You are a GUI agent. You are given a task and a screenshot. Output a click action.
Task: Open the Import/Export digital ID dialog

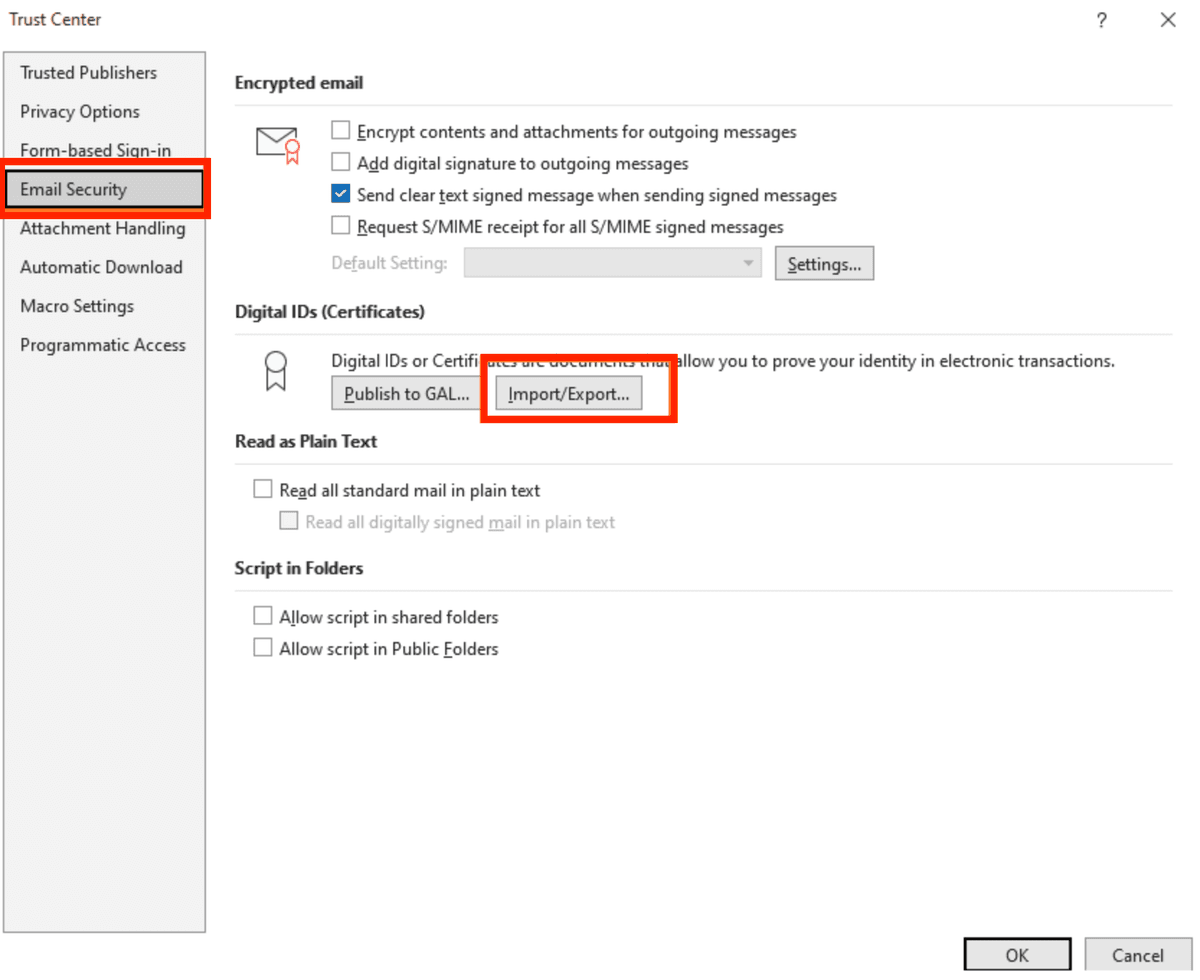pyautogui.click(x=567, y=392)
